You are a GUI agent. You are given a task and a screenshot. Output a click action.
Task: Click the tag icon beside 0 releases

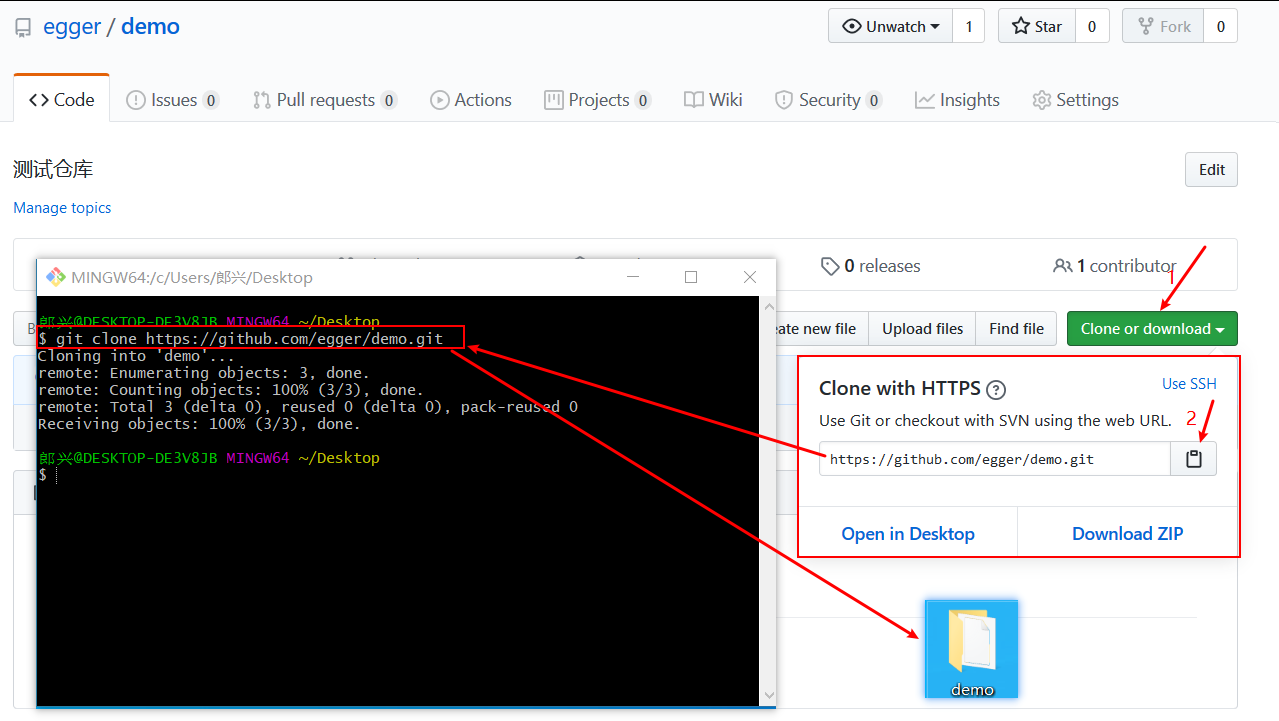[830, 266]
